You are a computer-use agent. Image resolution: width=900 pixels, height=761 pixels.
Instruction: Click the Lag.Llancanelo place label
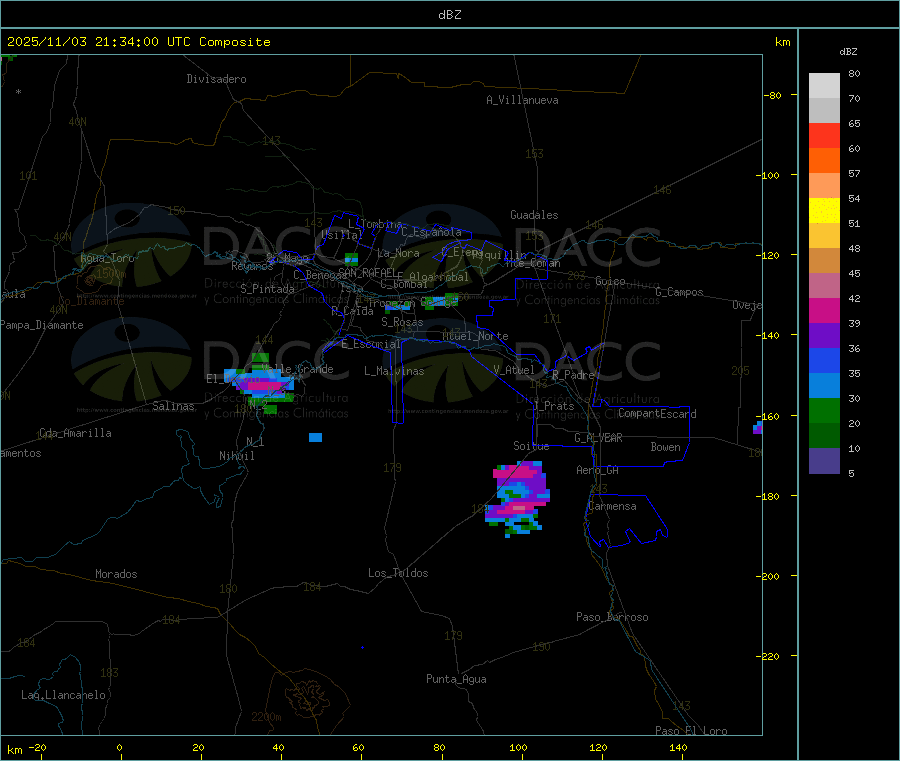pos(63,695)
